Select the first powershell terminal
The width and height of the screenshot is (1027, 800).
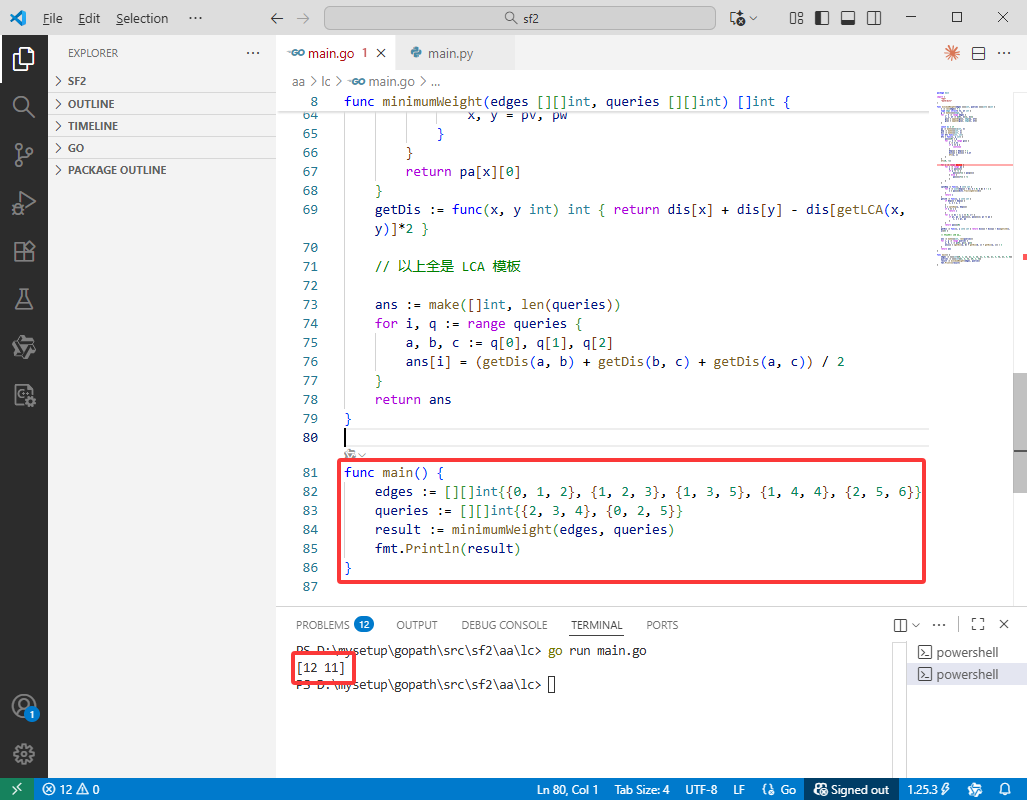coord(967,653)
